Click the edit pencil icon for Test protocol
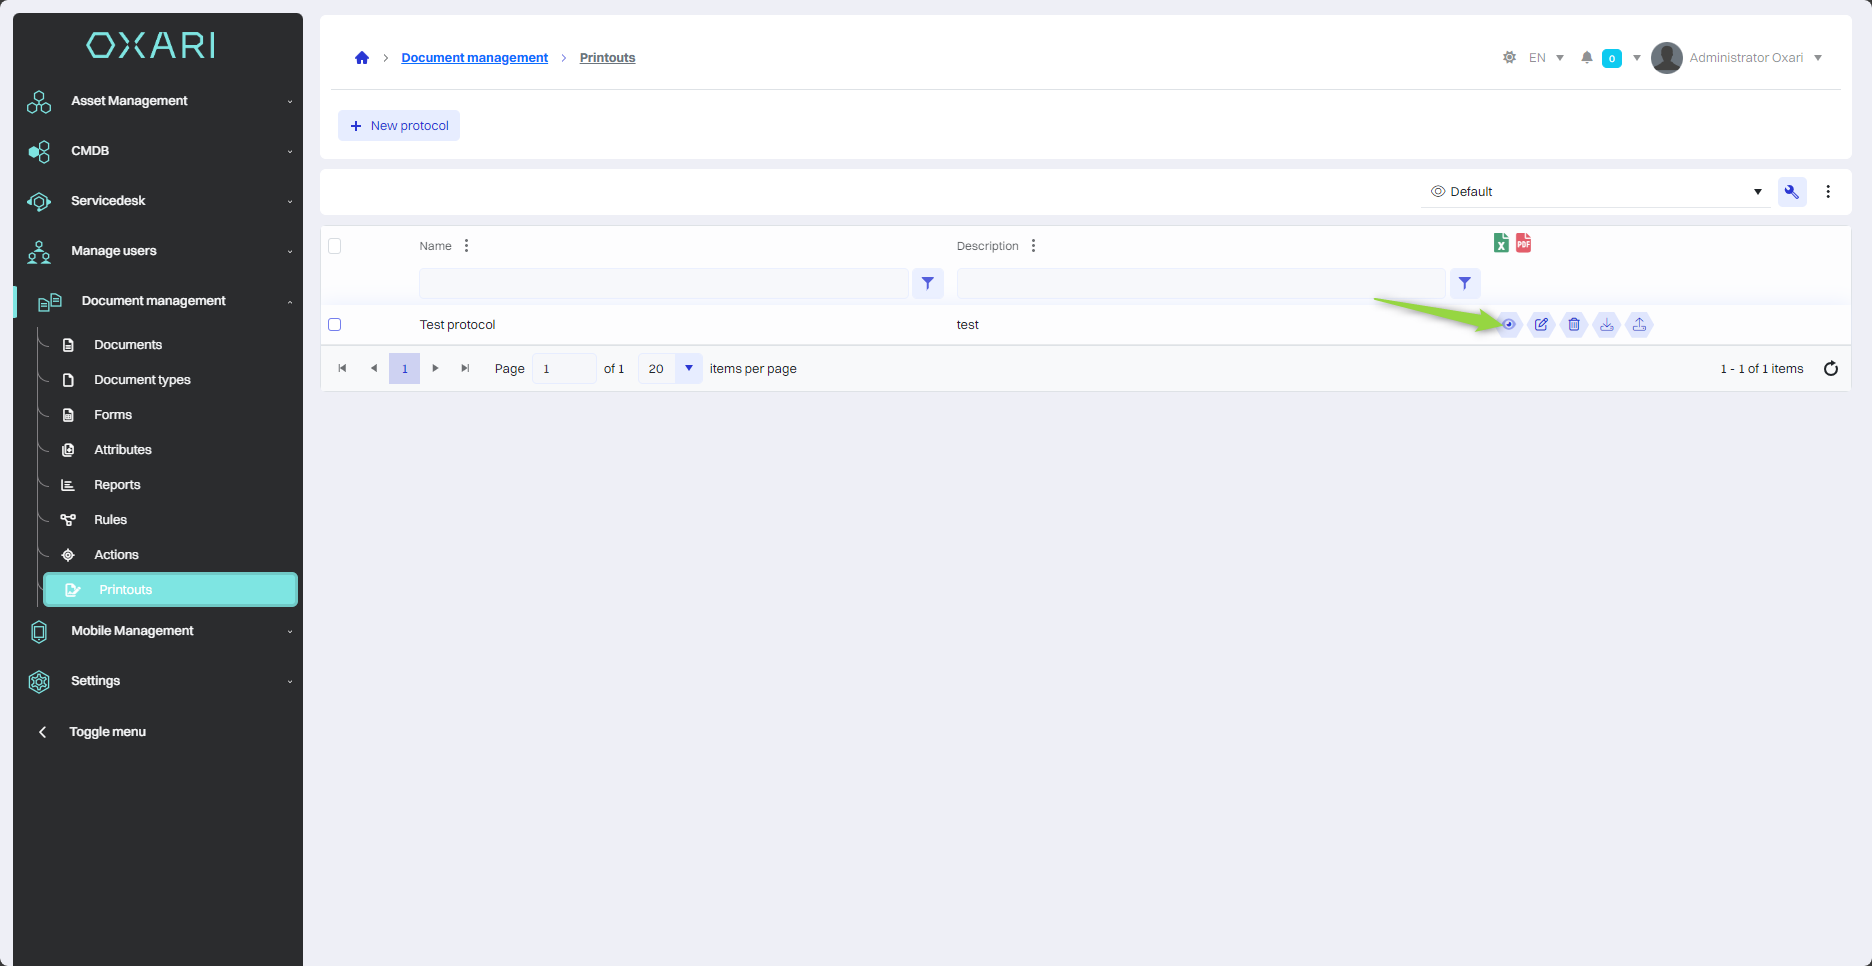The width and height of the screenshot is (1872, 966). 1541,324
